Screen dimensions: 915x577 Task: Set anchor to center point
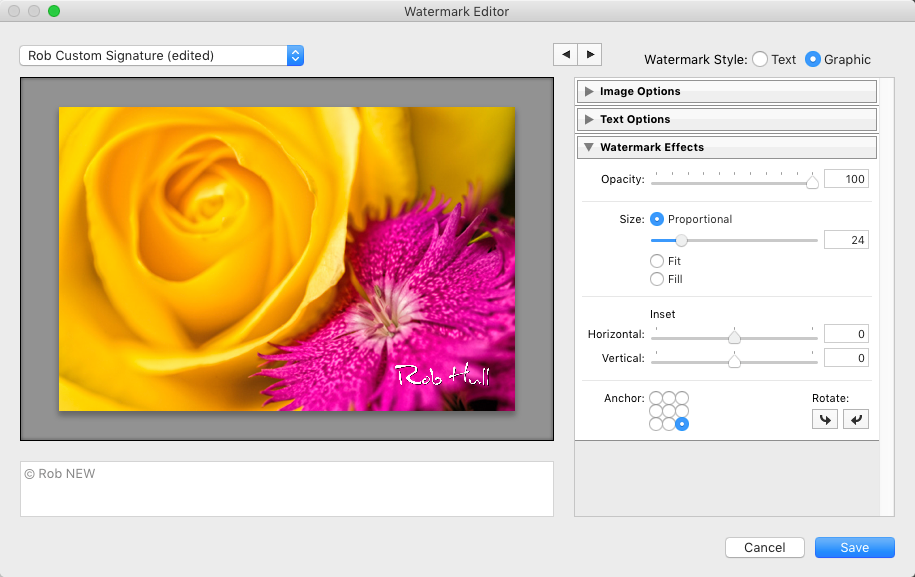pos(669,411)
